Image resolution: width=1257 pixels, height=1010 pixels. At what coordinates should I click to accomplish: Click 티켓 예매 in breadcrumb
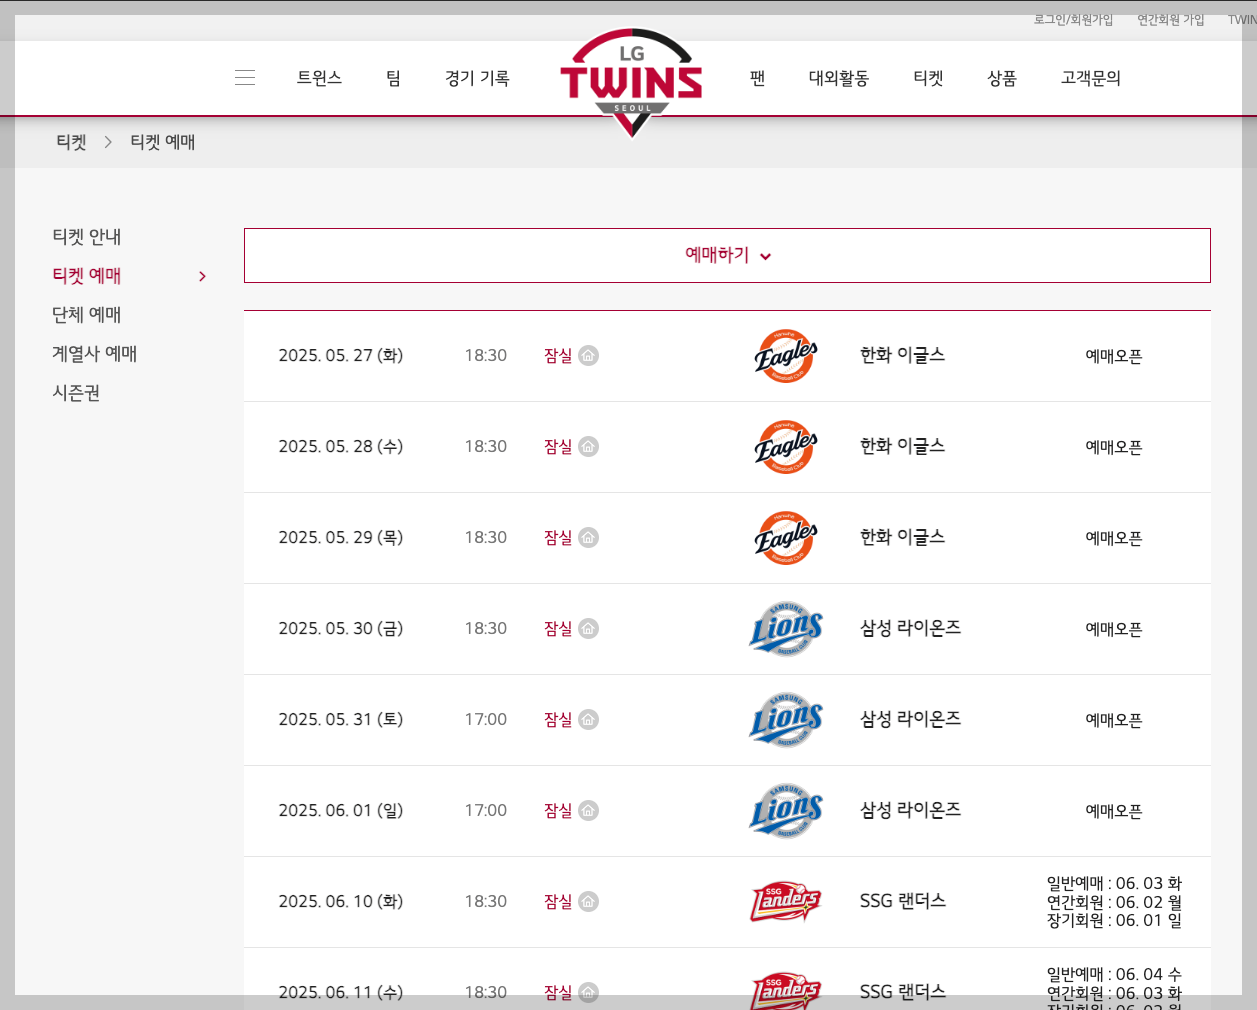tap(163, 142)
